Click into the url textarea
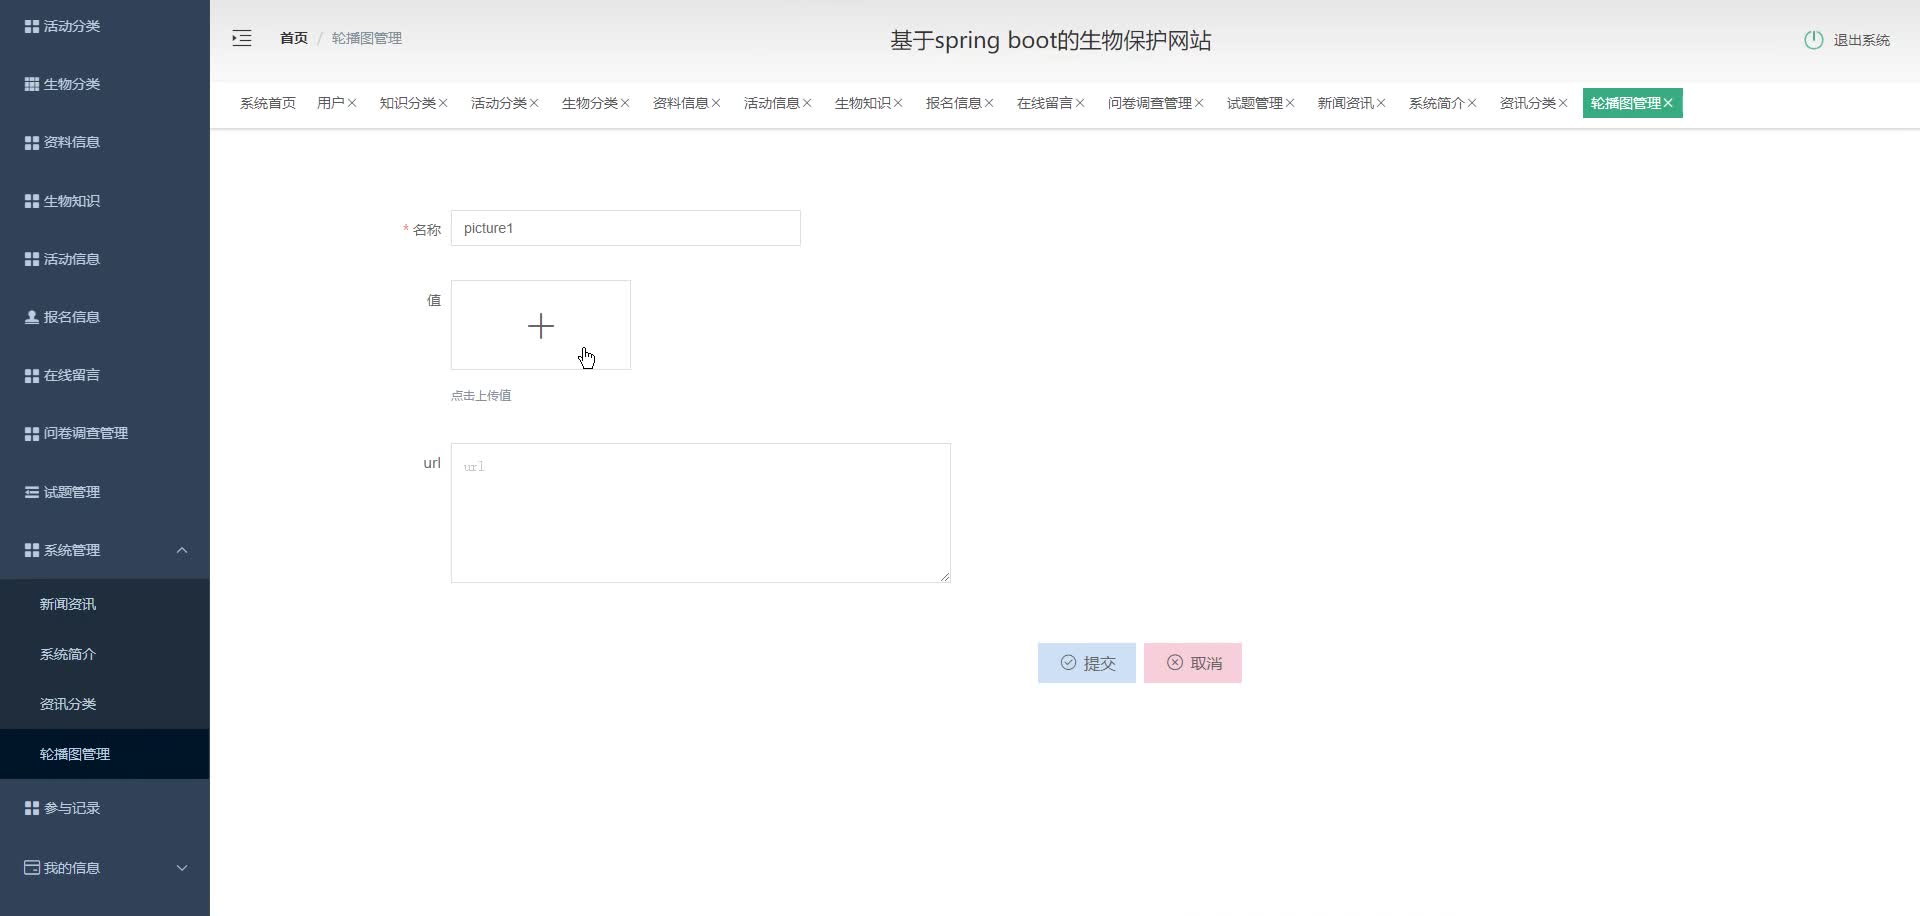1920x916 pixels. tap(701, 513)
